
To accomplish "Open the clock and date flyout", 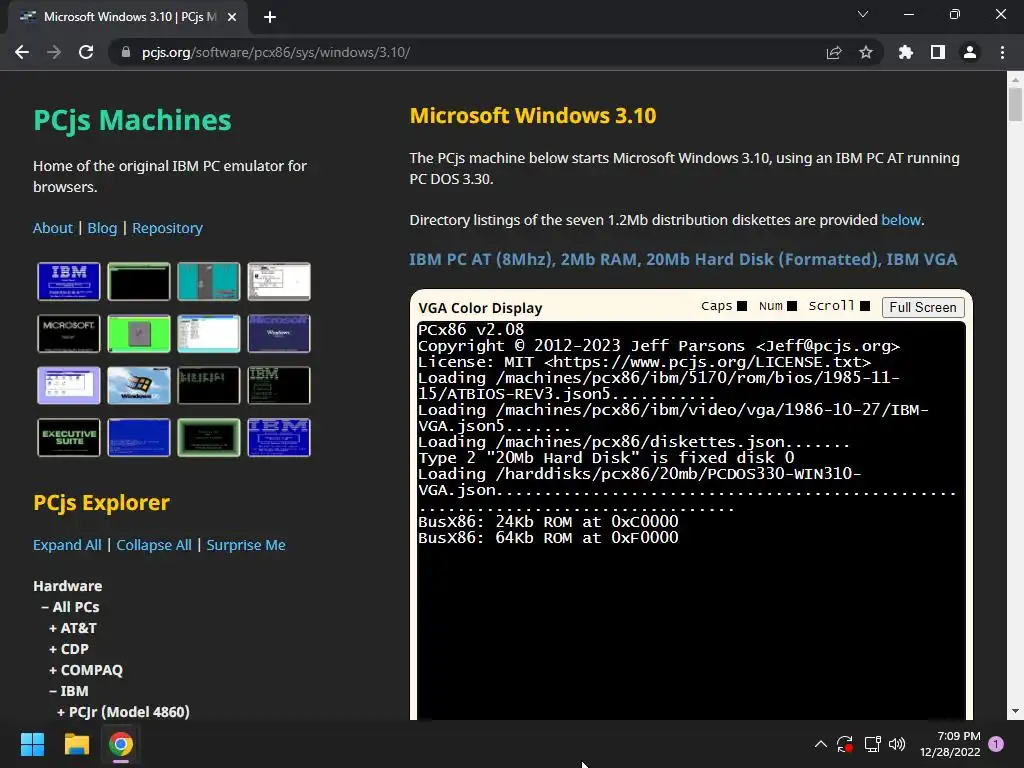I will pyautogui.click(x=950, y=744).
